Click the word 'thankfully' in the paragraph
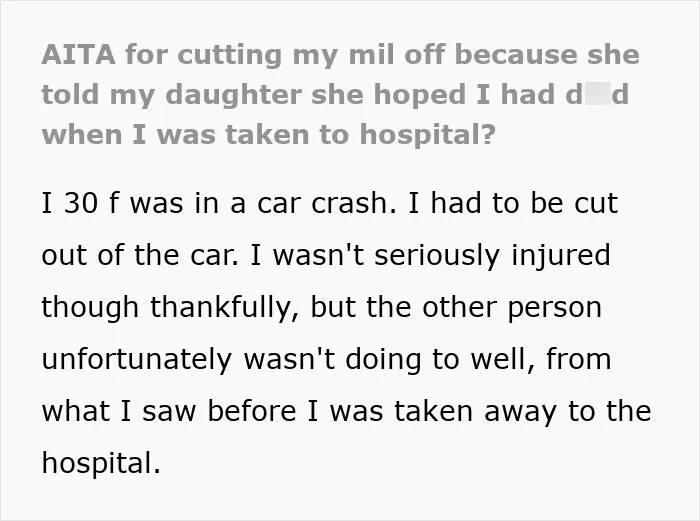 221,308
